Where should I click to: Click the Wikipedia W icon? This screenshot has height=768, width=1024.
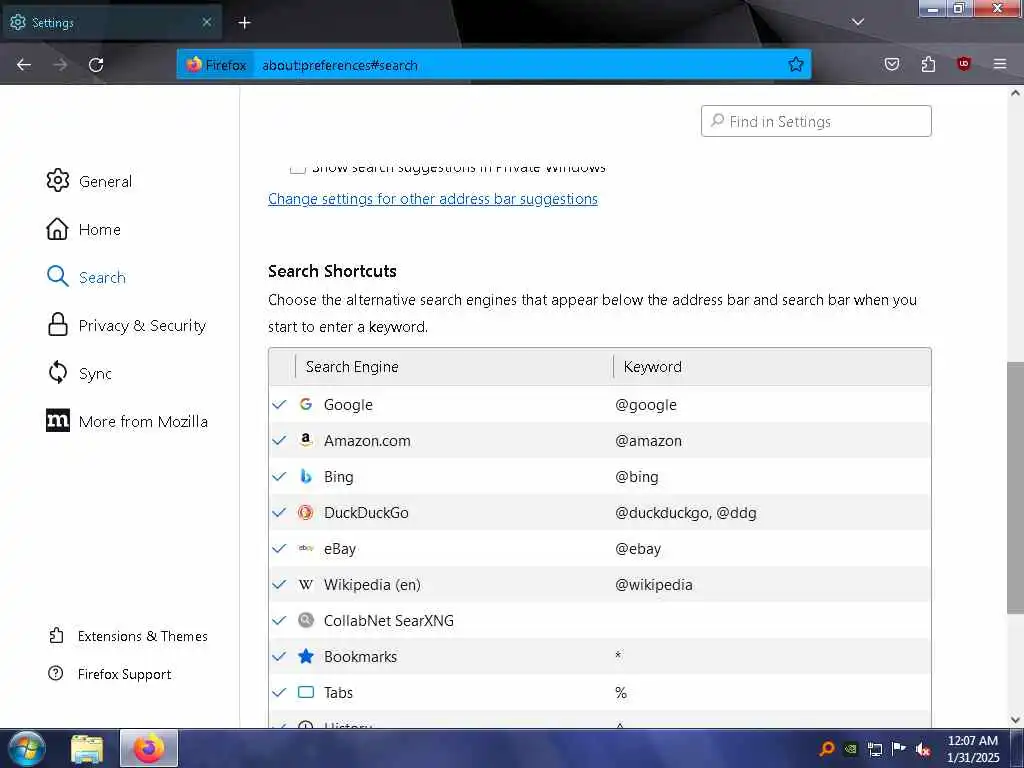(306, 584)
